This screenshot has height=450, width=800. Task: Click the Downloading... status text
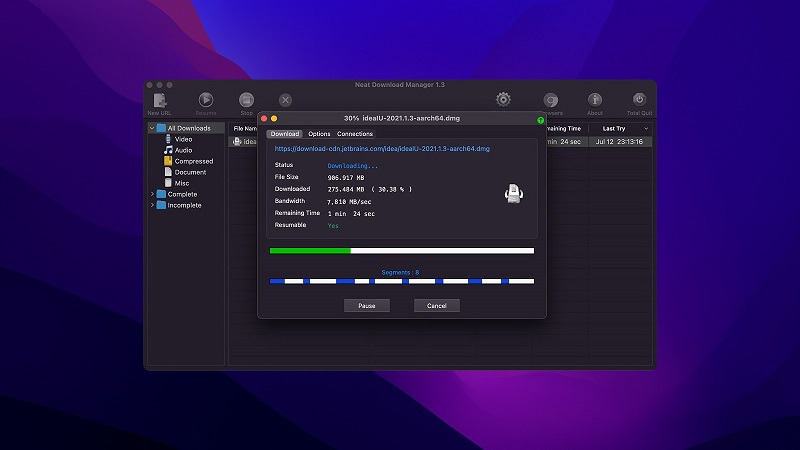coord(353,166)
